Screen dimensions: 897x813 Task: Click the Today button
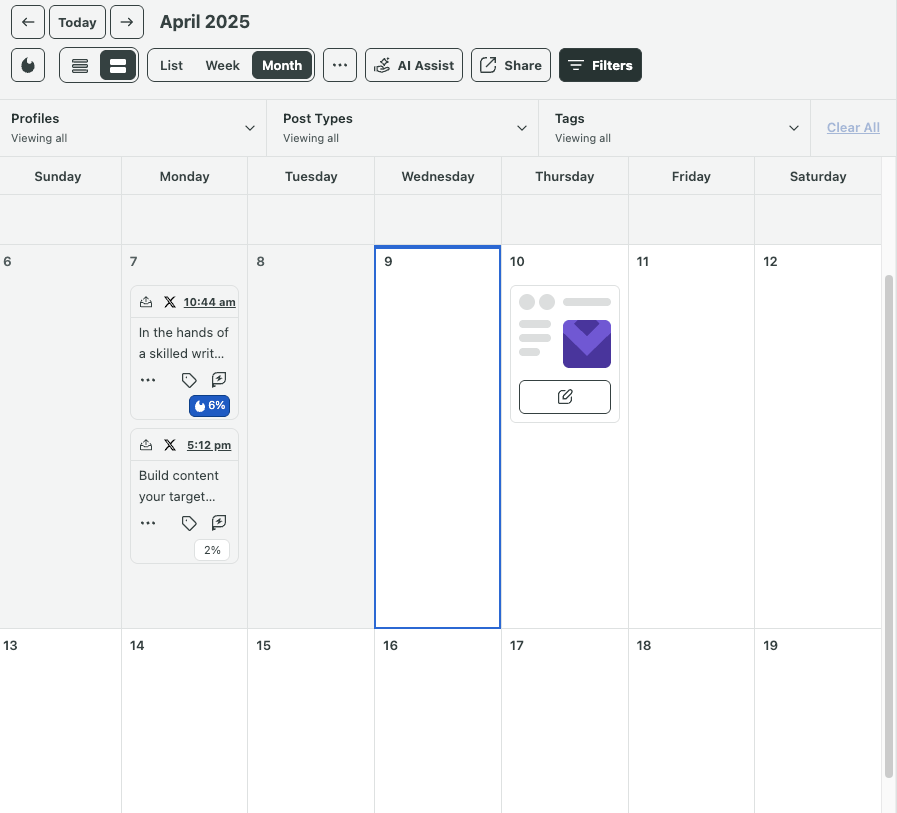click(x=77, y=21)
